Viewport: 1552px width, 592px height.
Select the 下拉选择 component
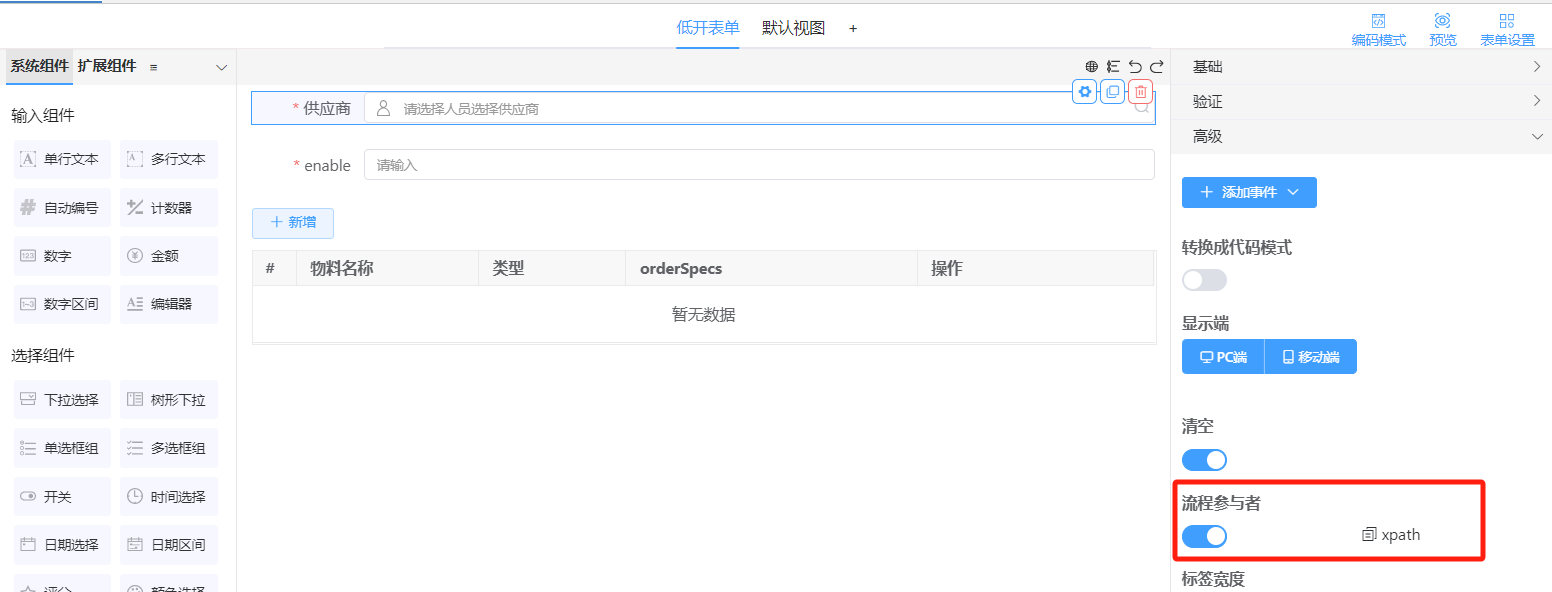click(x=61, y=399)
